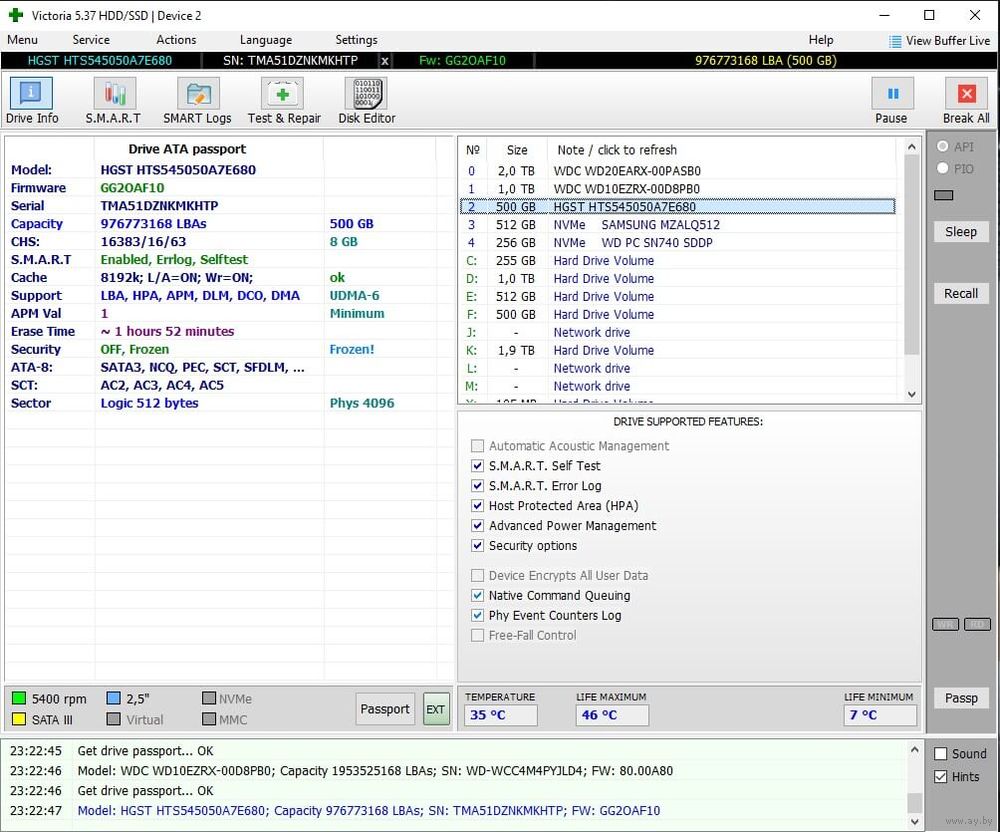Click the x next to serial number
Screen dimensions: 1000x832
pyautogui.click(x=385, y=61)
